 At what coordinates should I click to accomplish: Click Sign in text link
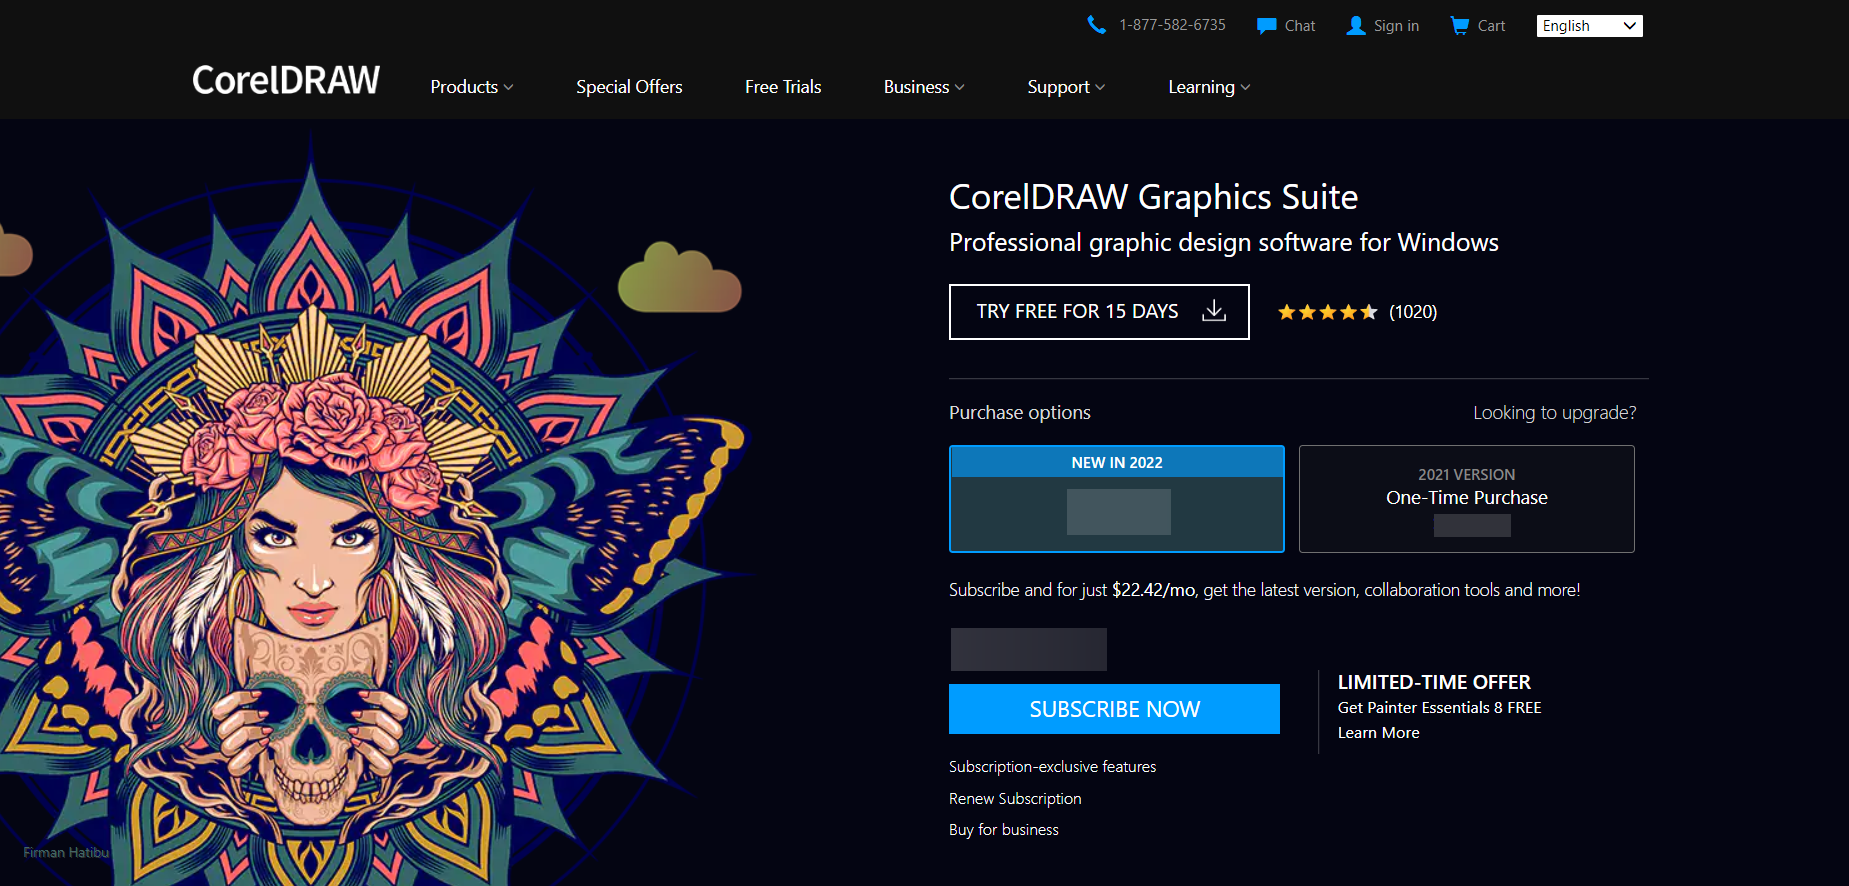pyautogui.click(x=1396, y=26)
